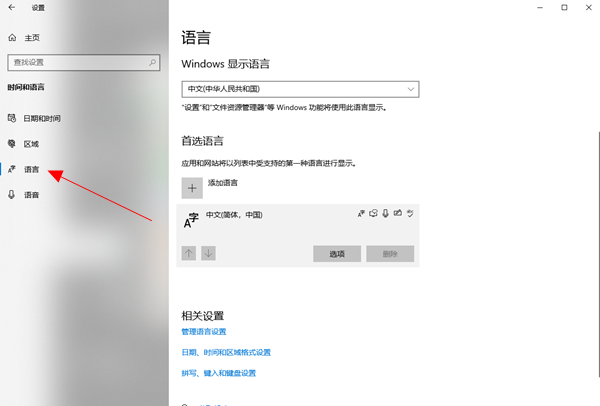Click the magnifier search icon
Viewport: 600px width, 406px height.
point(152,62)
